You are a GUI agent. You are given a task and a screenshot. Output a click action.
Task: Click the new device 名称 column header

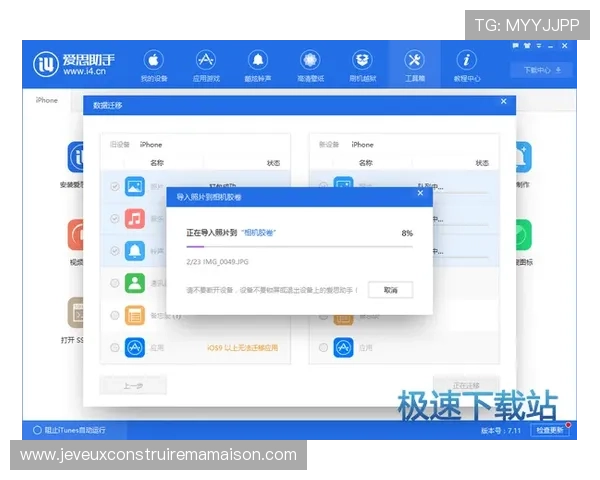[365, 163]
